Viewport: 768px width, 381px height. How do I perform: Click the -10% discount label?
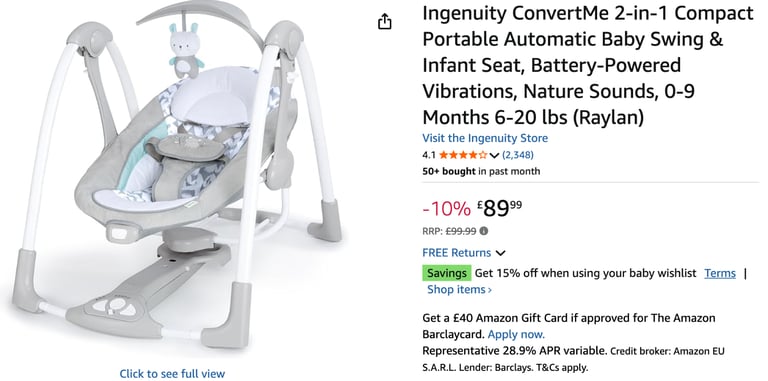(x=446, y=209)
